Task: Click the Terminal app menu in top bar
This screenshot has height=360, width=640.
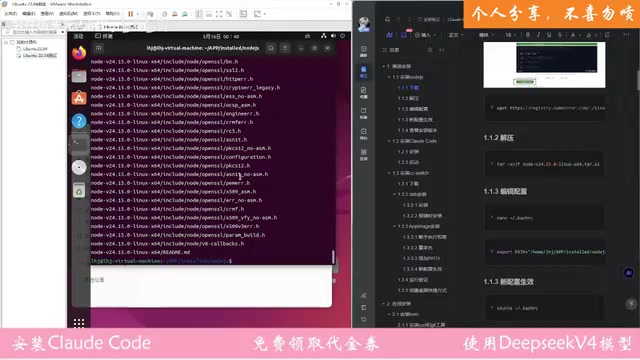Action: click(x=104, y=36)
